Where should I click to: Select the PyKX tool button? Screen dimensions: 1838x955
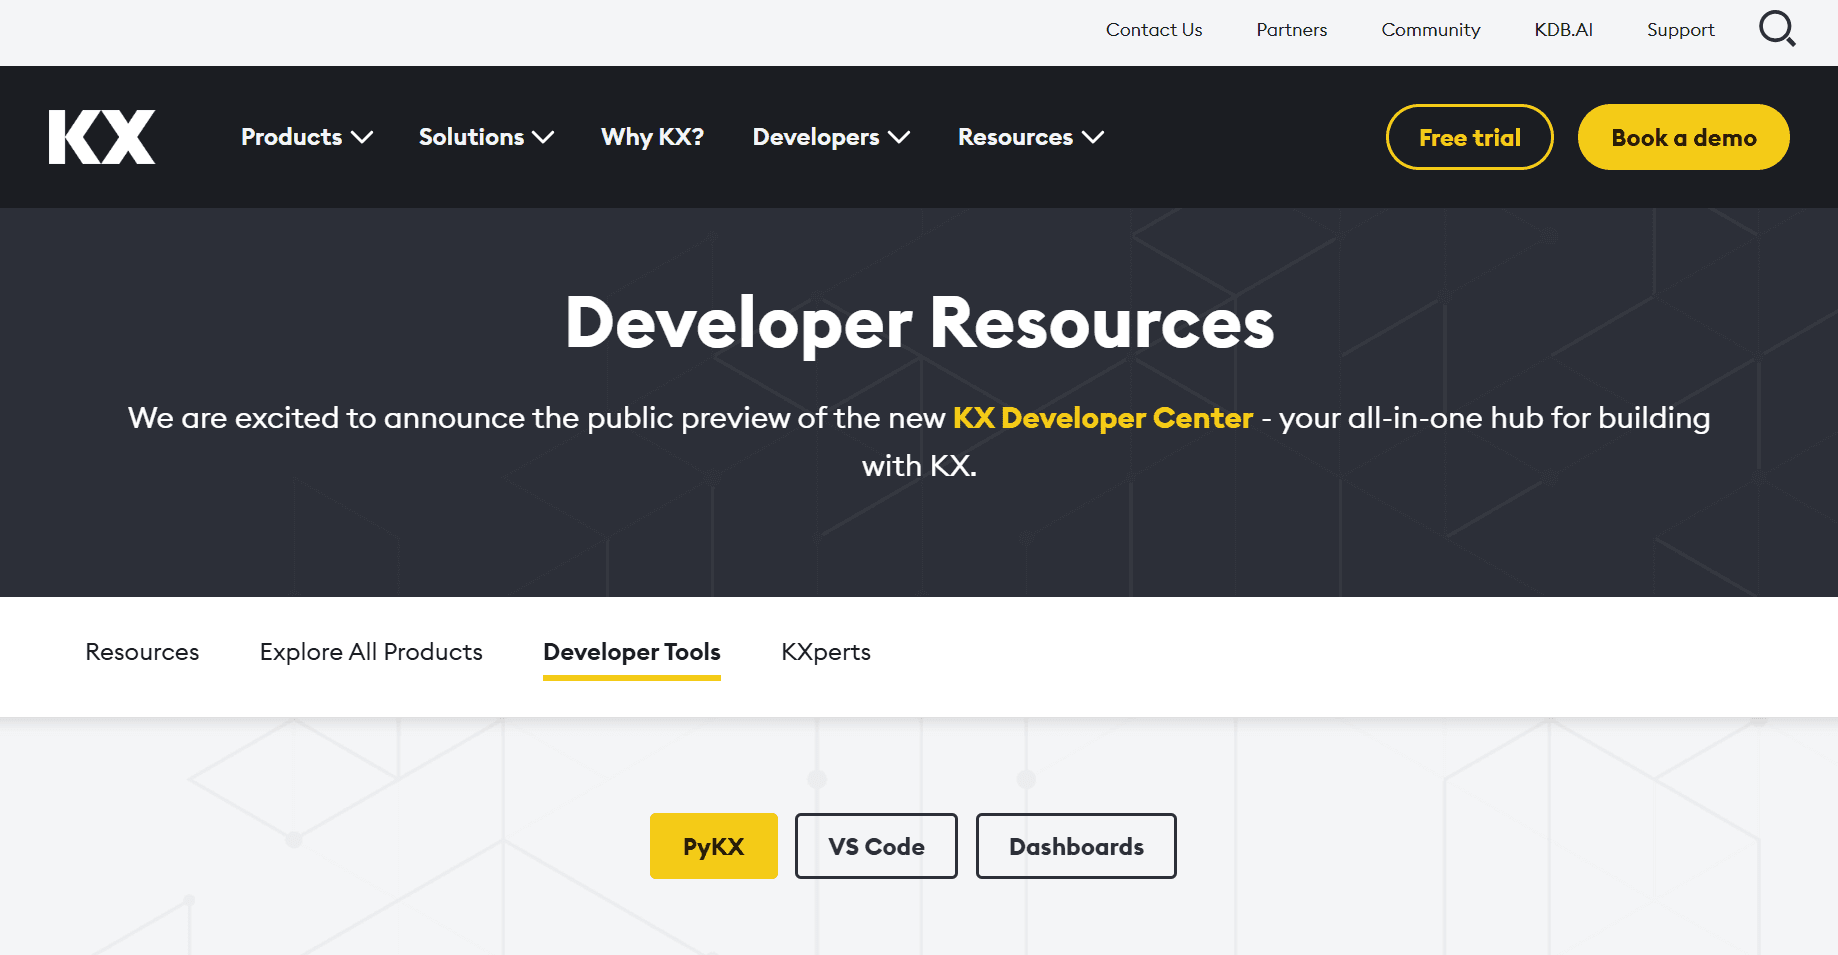(x=714, y=846)
